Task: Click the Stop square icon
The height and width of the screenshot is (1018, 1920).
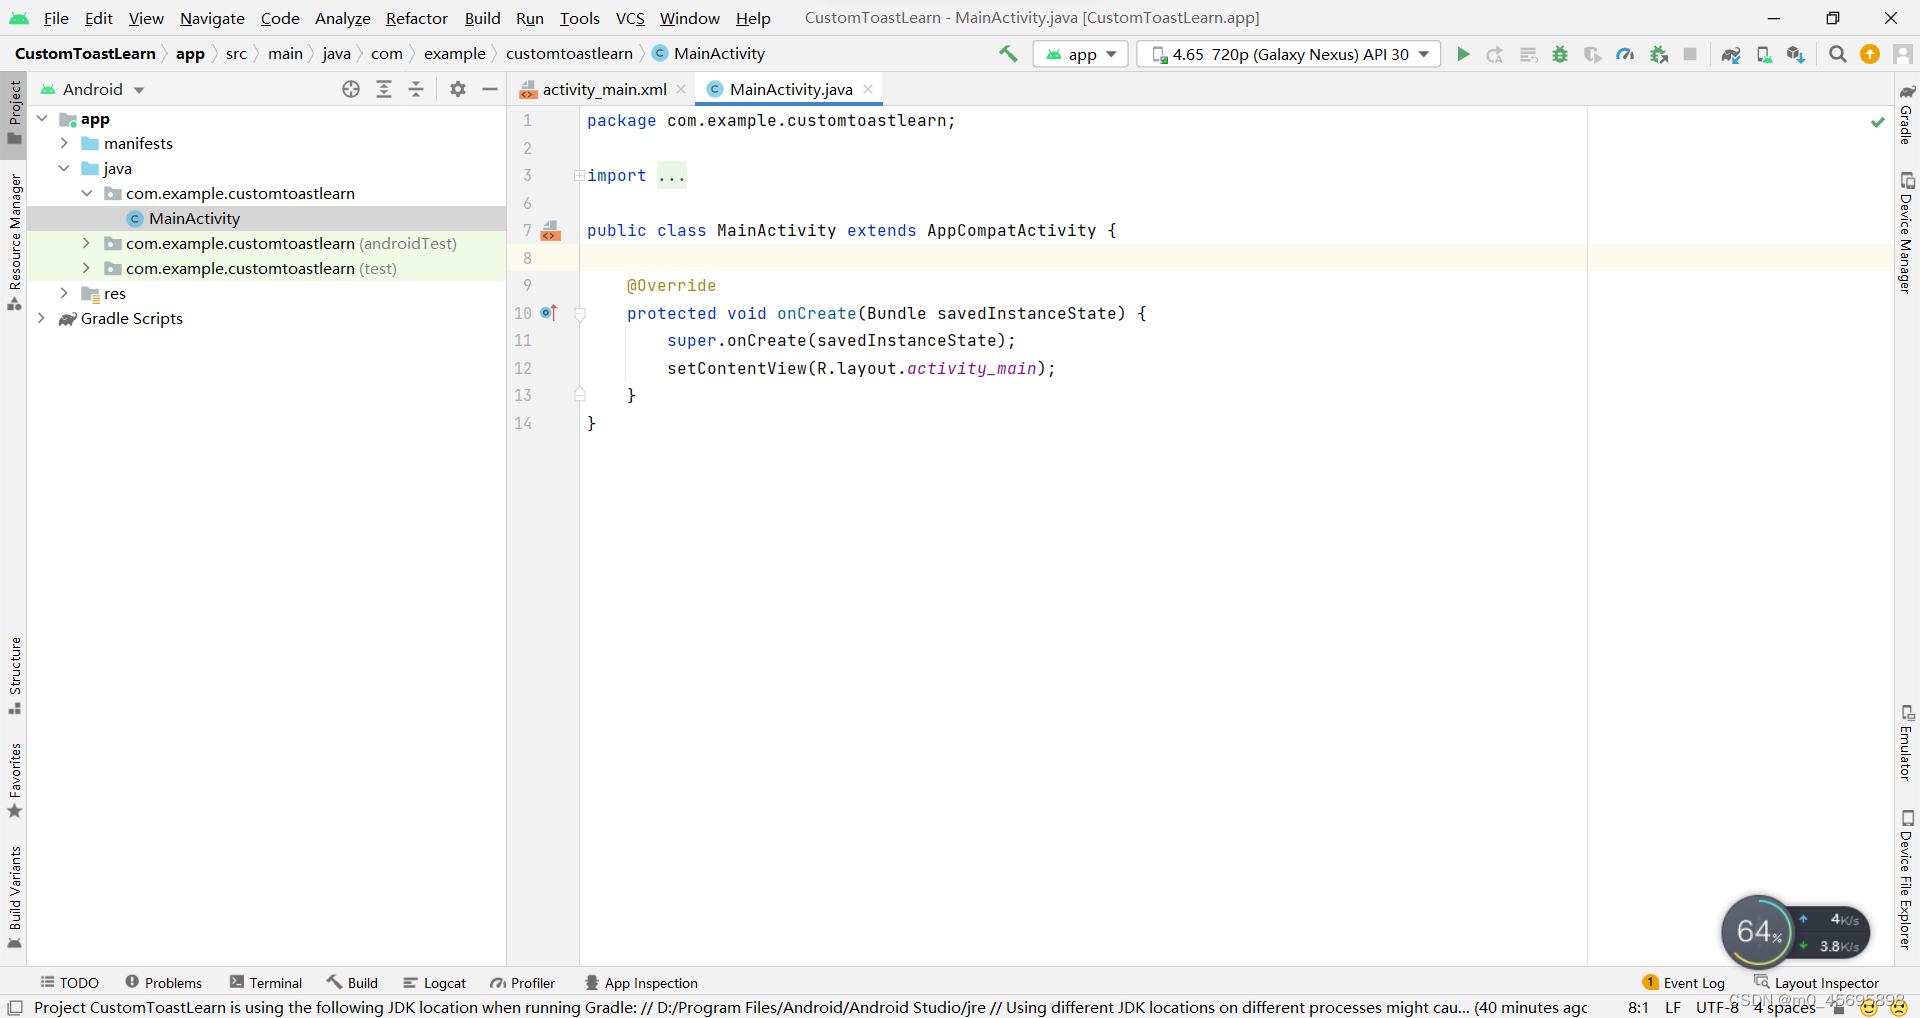Action: pos(1690,54)
